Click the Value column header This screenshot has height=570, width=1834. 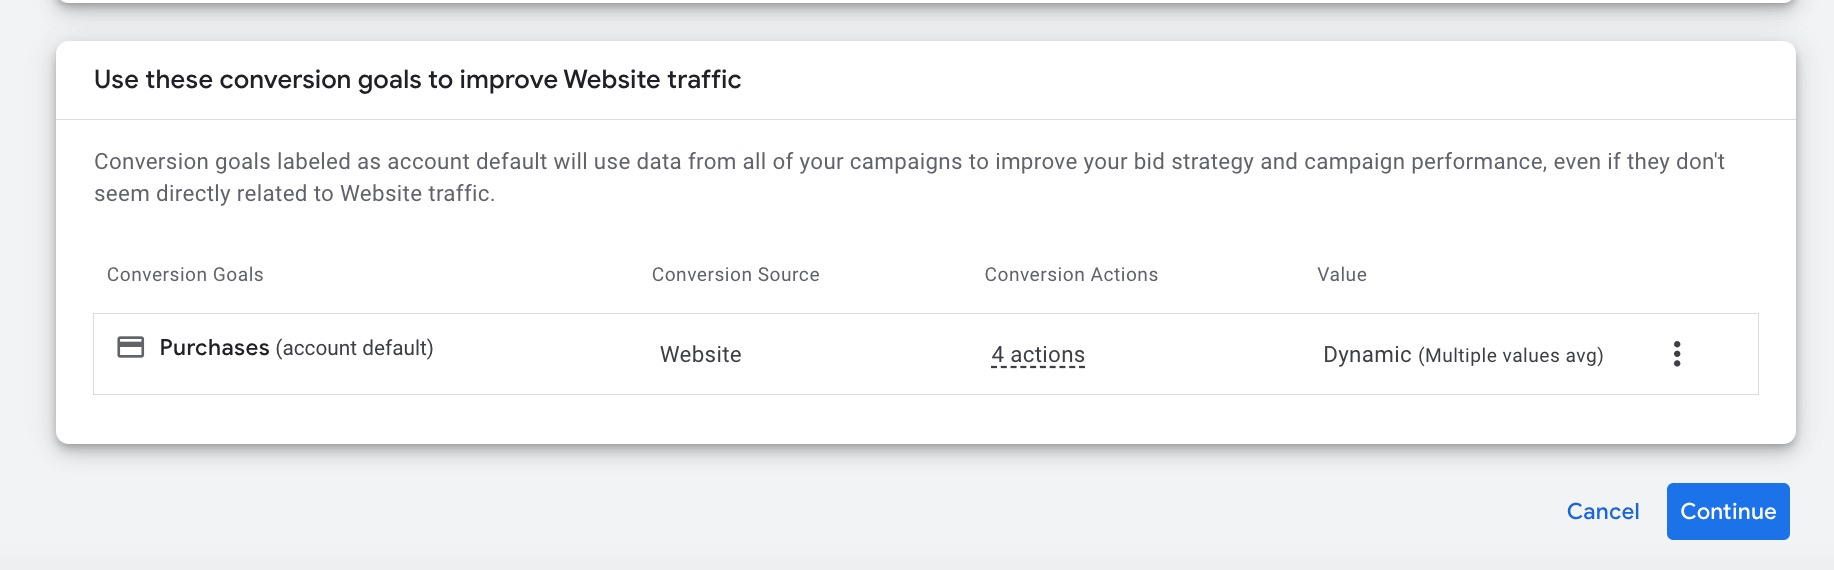1342,274
